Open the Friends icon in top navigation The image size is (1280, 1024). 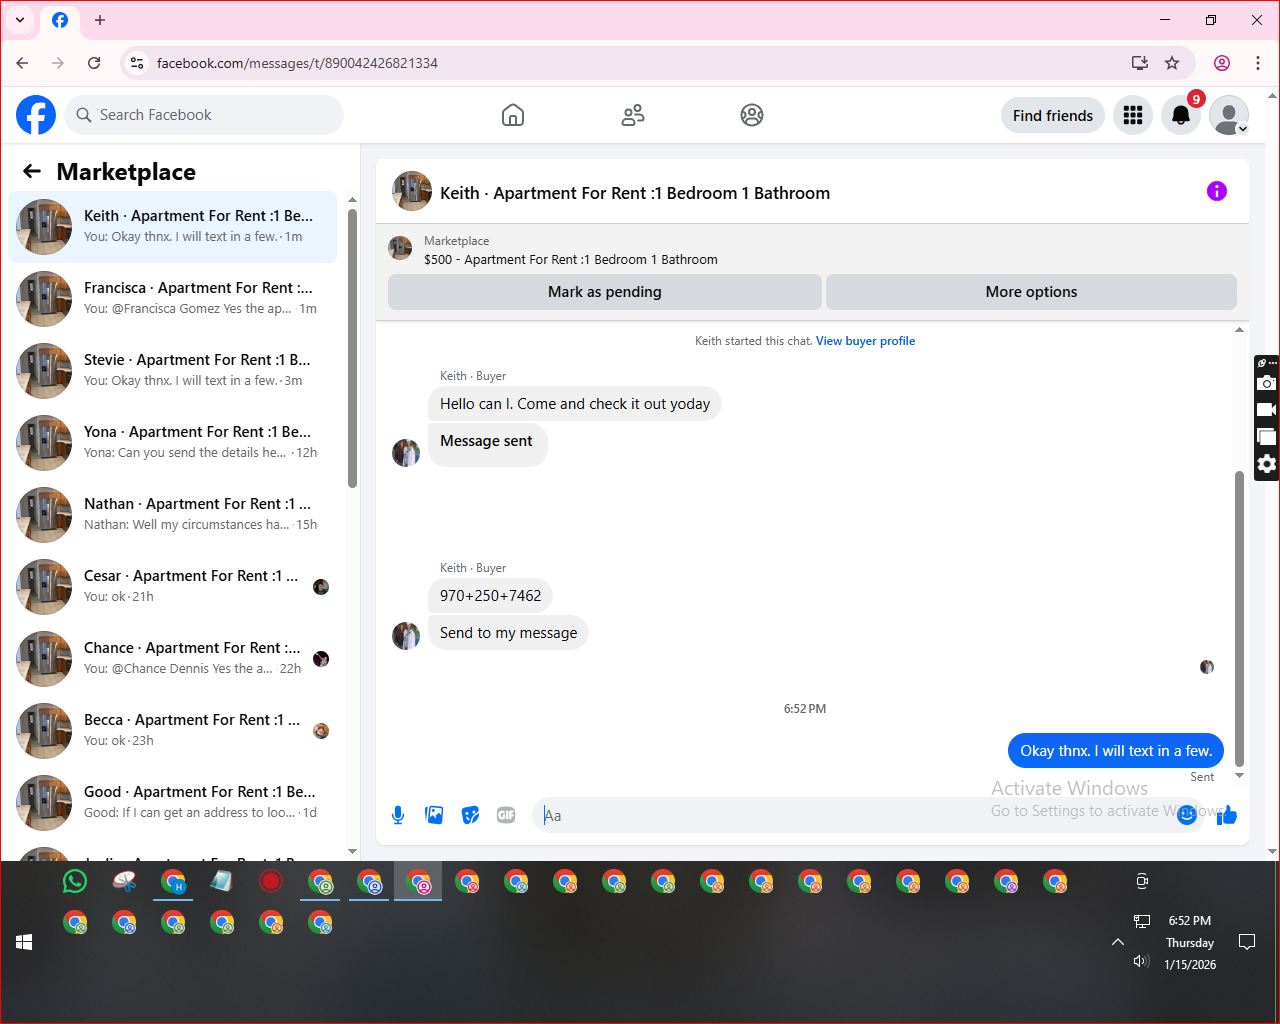tap(633, 115)
